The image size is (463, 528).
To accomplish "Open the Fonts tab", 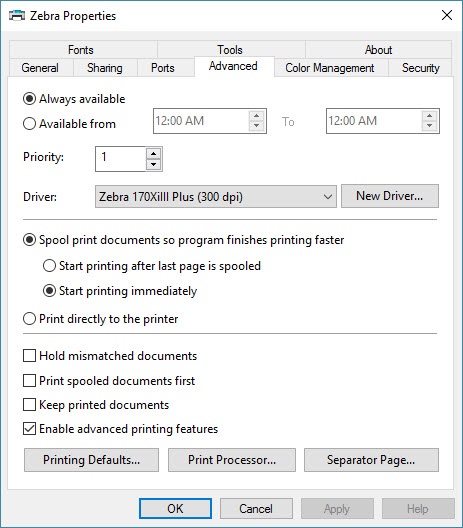I will [80, 50].
